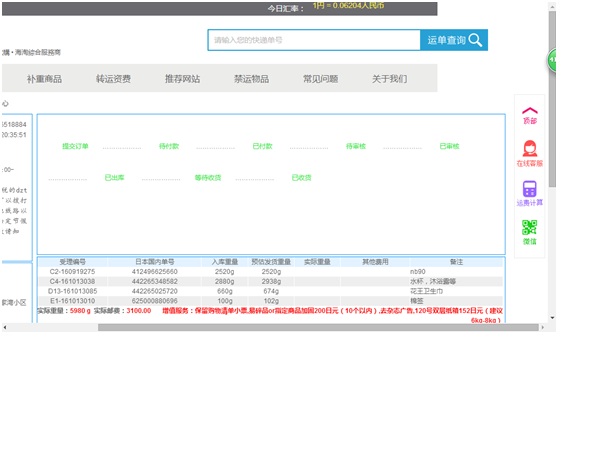Click the 已出库 status step
The height and width of the screenshot is (460, 614).
click(114, 178)
